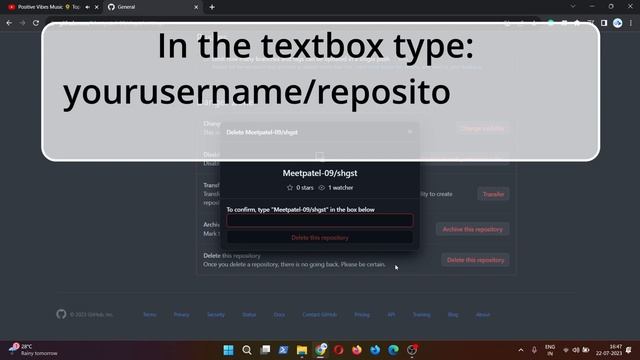Image resolution: width=640 pixels, height=360 pixels.
Task: Close the Positive Vibes Music tab
Action: coord(97,7)
